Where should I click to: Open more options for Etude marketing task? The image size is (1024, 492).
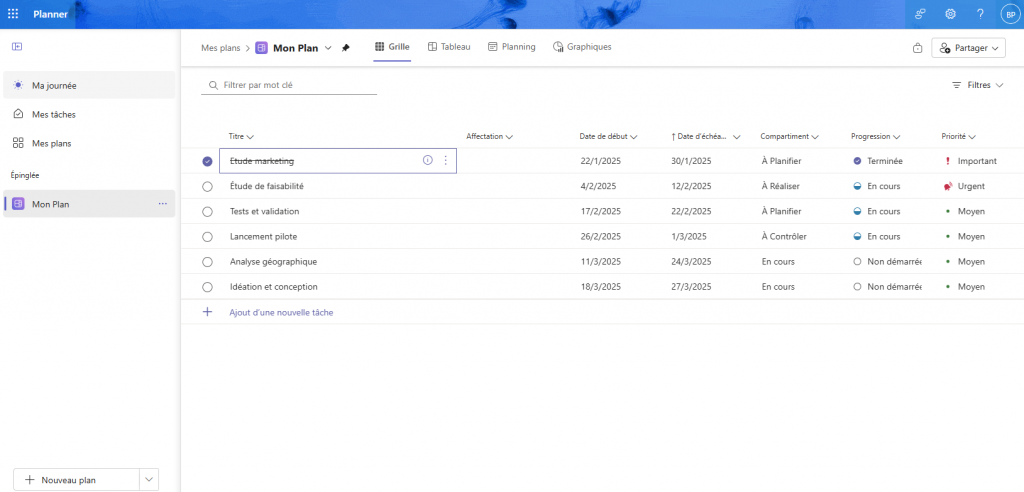445,160
